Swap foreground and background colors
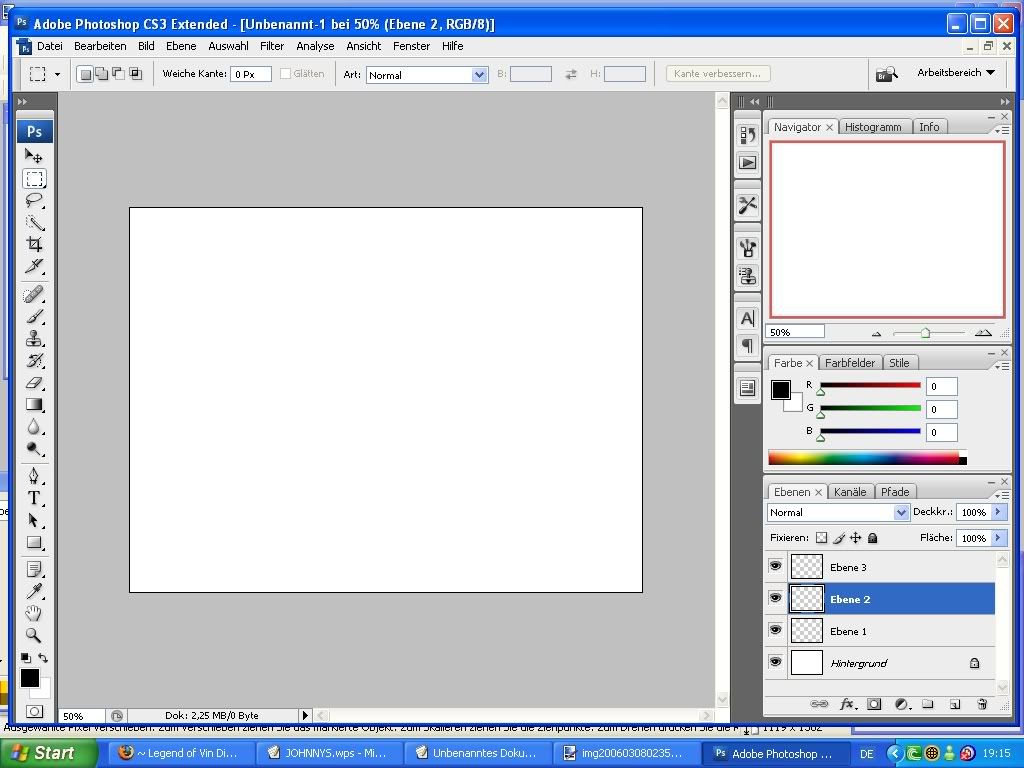The height and width of the screenshot is (768, 1024). pyautogui.click(x=43, y=658)
